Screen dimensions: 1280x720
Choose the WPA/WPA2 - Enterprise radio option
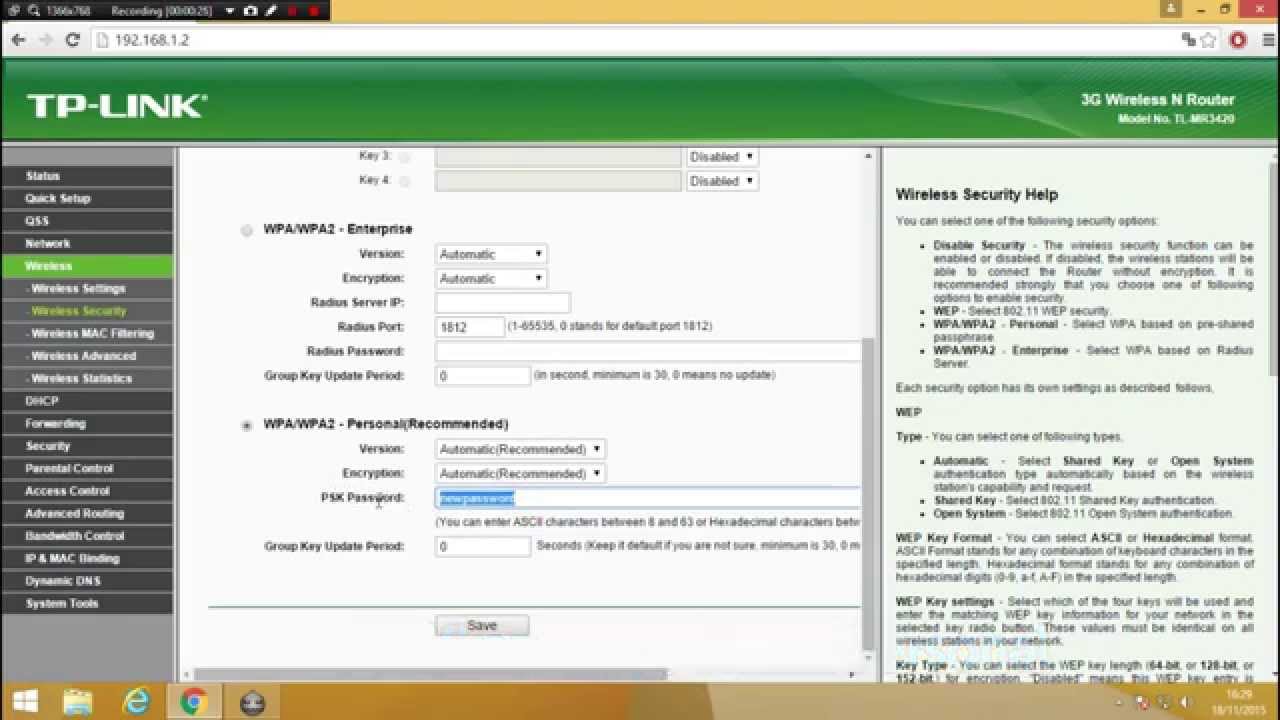tap(246, 230)
